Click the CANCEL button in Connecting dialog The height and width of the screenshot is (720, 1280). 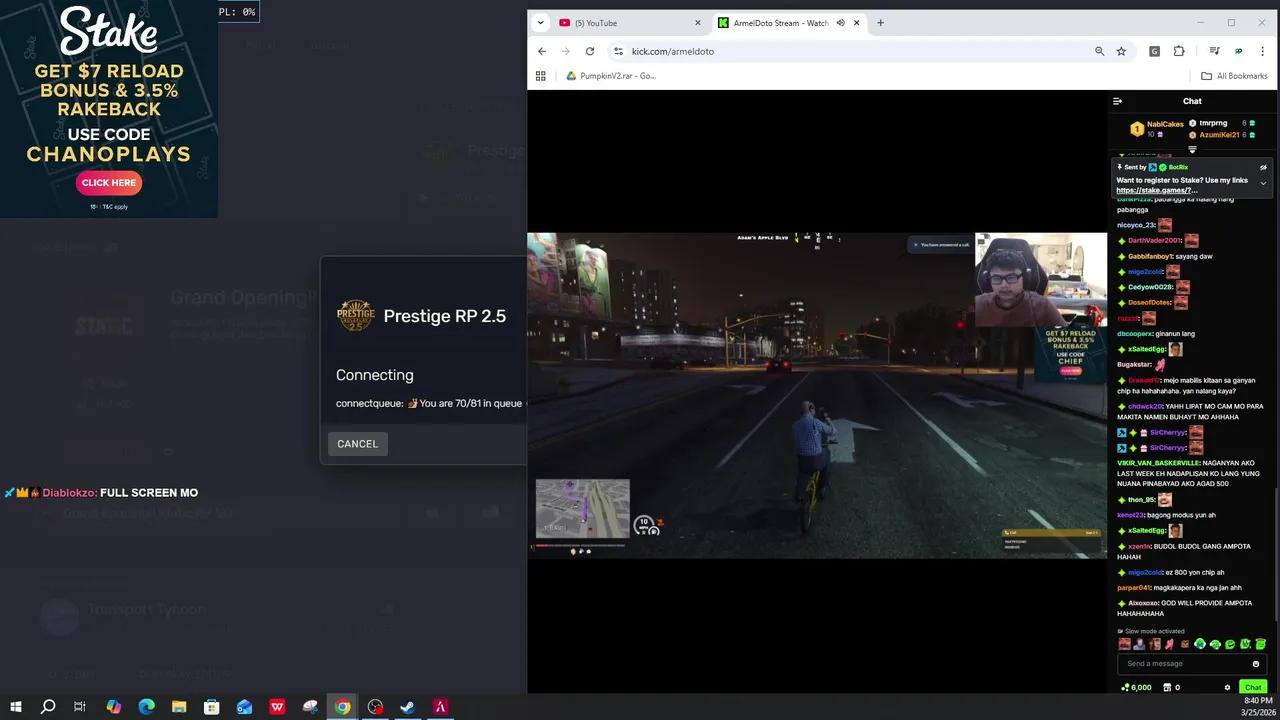click(357, 444)
